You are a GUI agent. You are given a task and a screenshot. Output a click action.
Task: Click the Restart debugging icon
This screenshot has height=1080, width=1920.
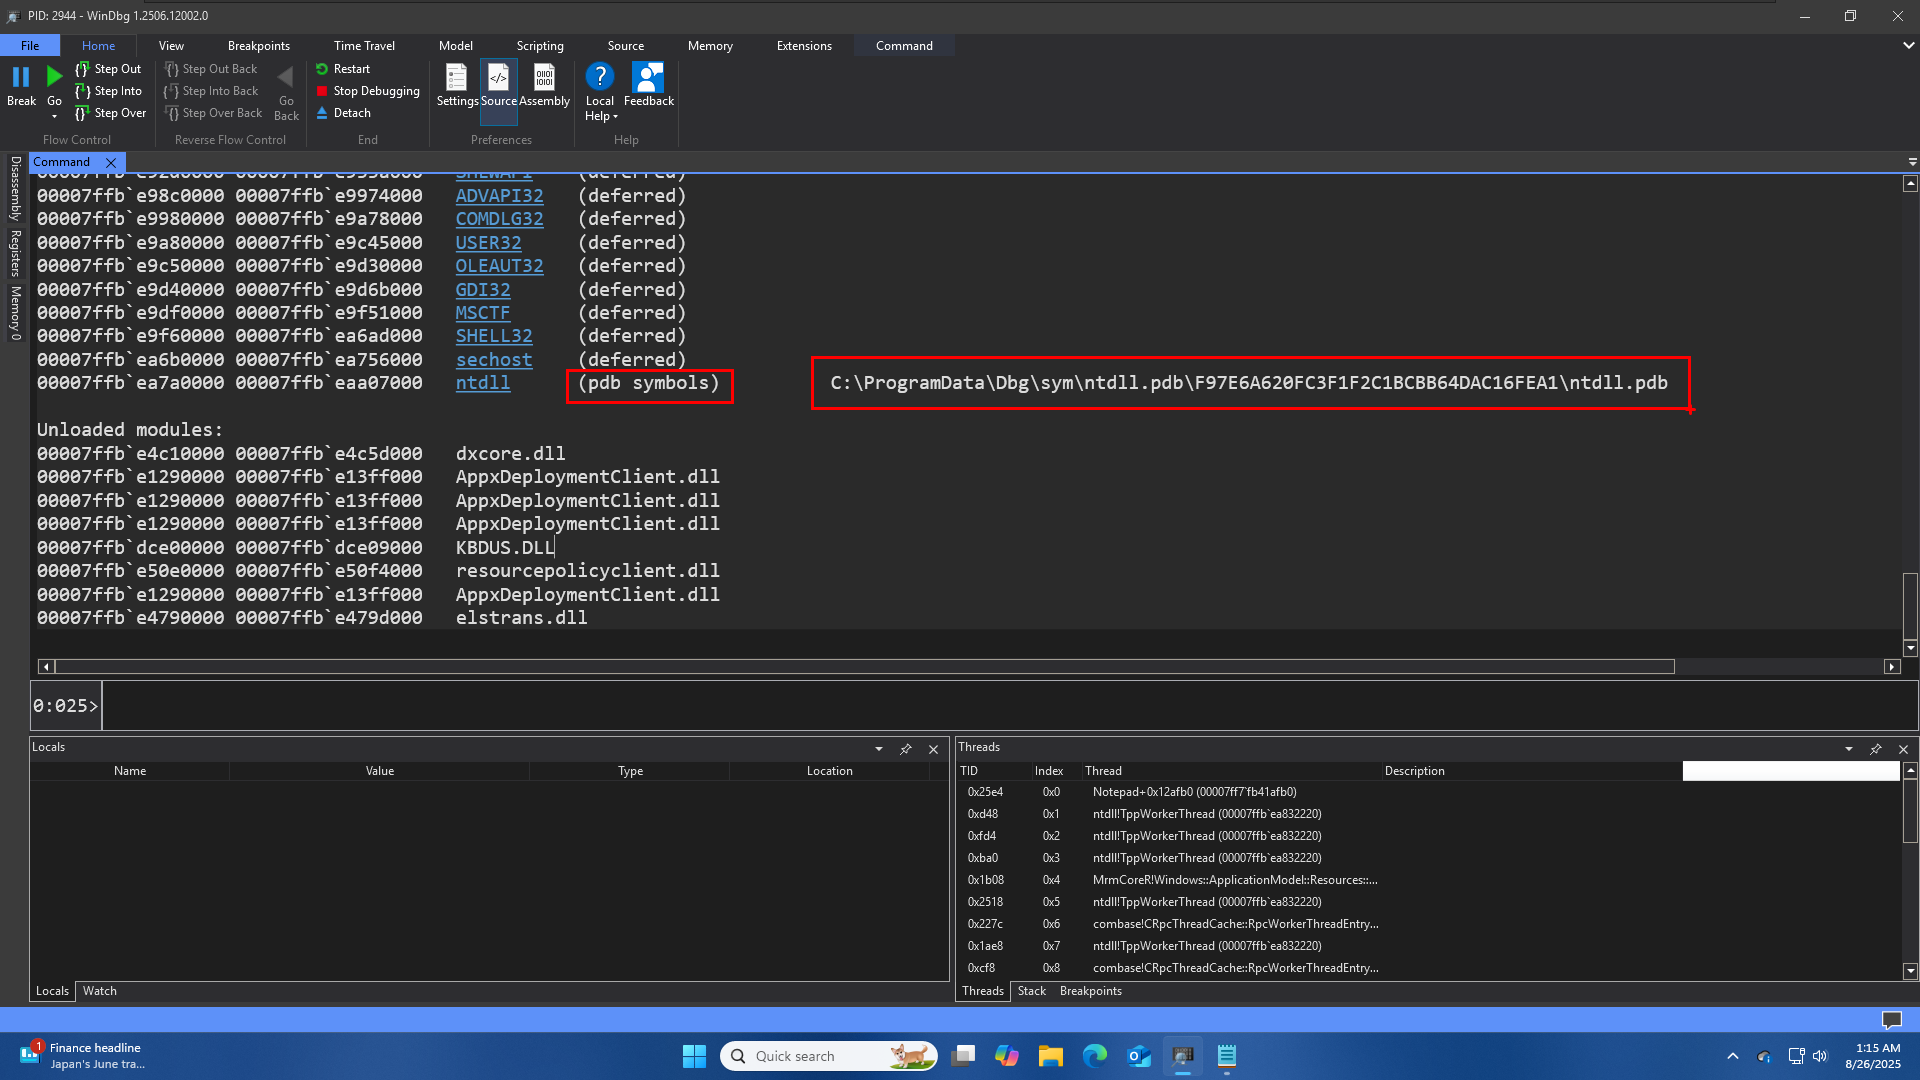[322, 69]
